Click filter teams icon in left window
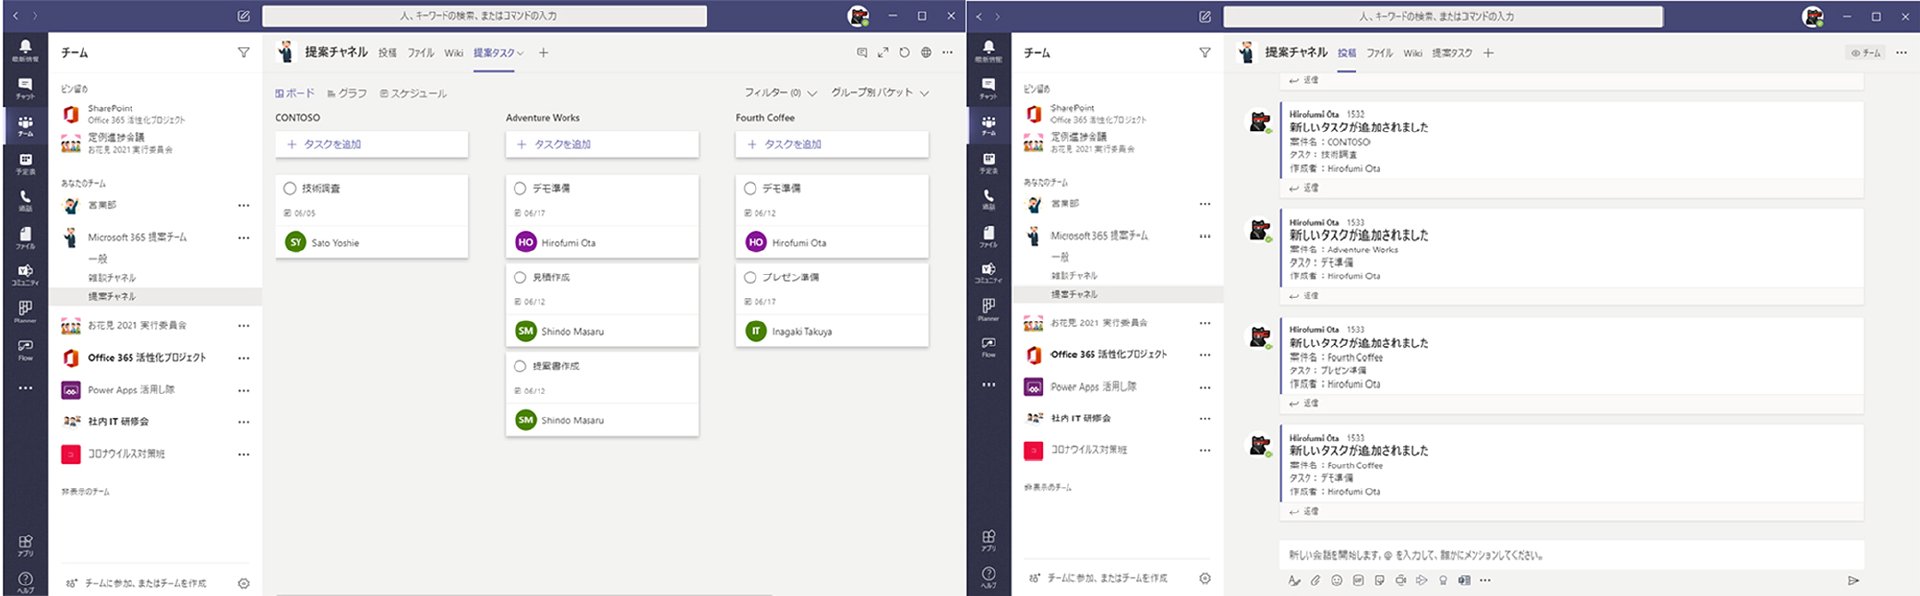This screenshot has width=1920, height=596. [x=243, y=52]
